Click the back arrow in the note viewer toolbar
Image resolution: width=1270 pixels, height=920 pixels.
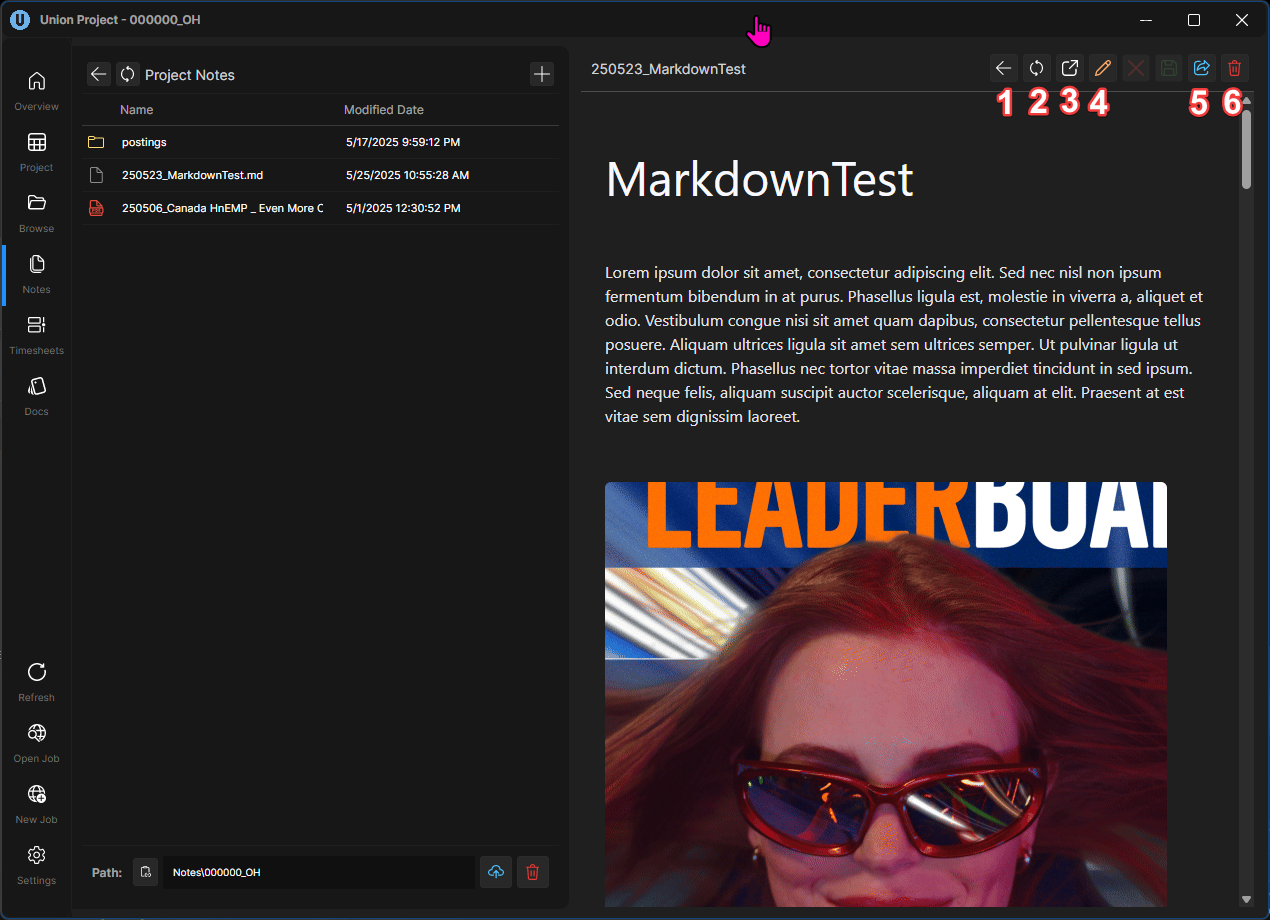pyautogui.click(x=1004, y=68)
